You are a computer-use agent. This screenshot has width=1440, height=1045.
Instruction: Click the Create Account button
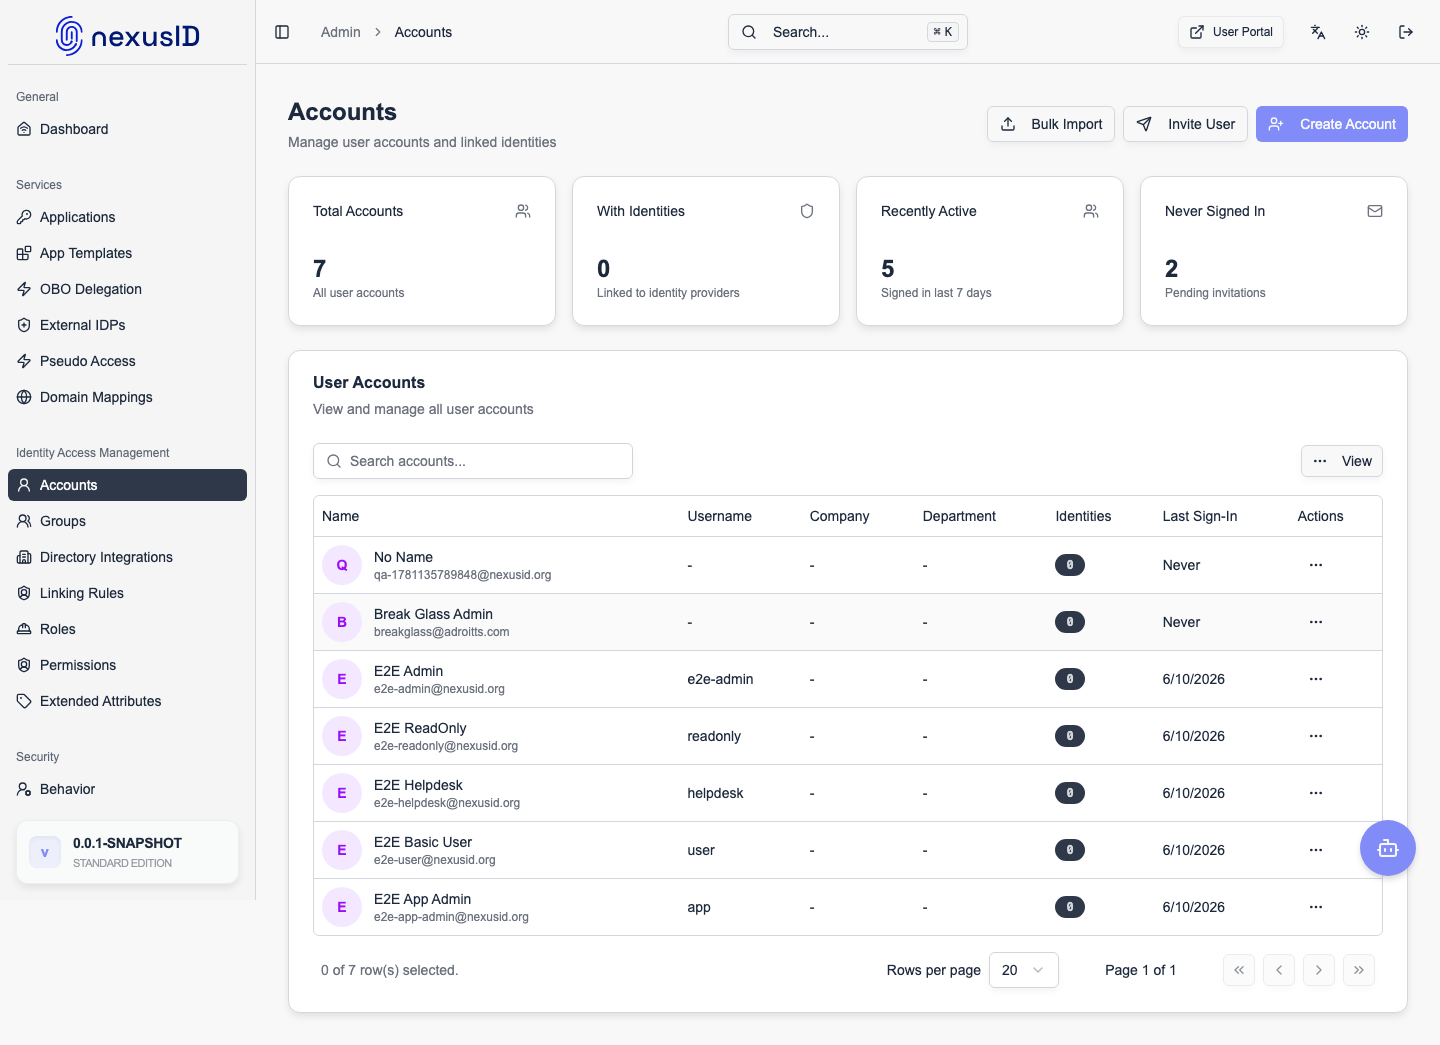tap(1332, 124)
